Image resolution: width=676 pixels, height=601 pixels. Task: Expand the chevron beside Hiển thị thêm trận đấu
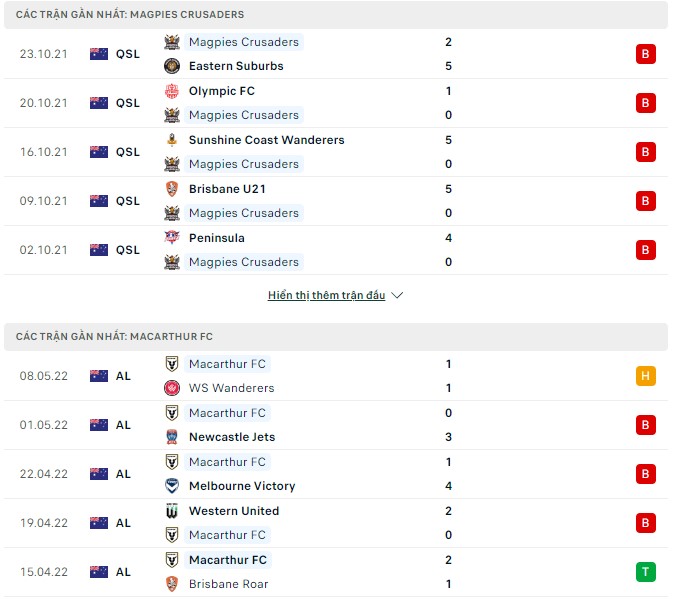coord(397,296)
